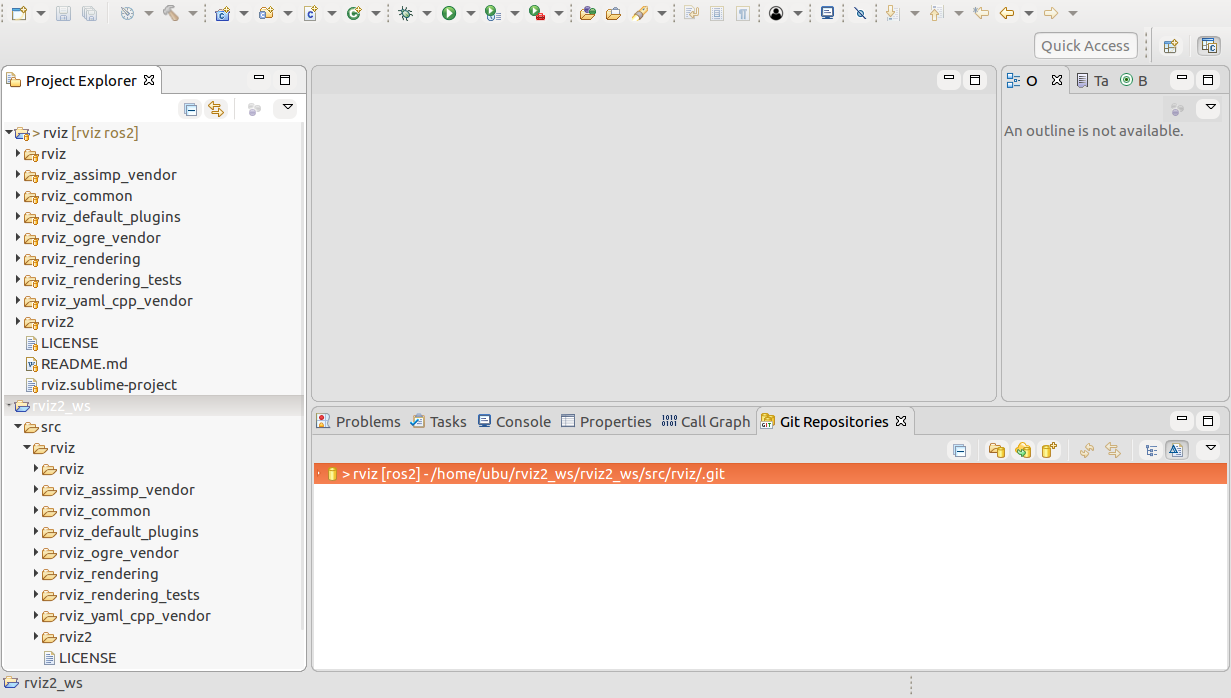Viewport: 1231px width, 698px height.
Task: Select the rviz [ros2] repository entry
Action: pyautogui.click(x=532, y=474)
